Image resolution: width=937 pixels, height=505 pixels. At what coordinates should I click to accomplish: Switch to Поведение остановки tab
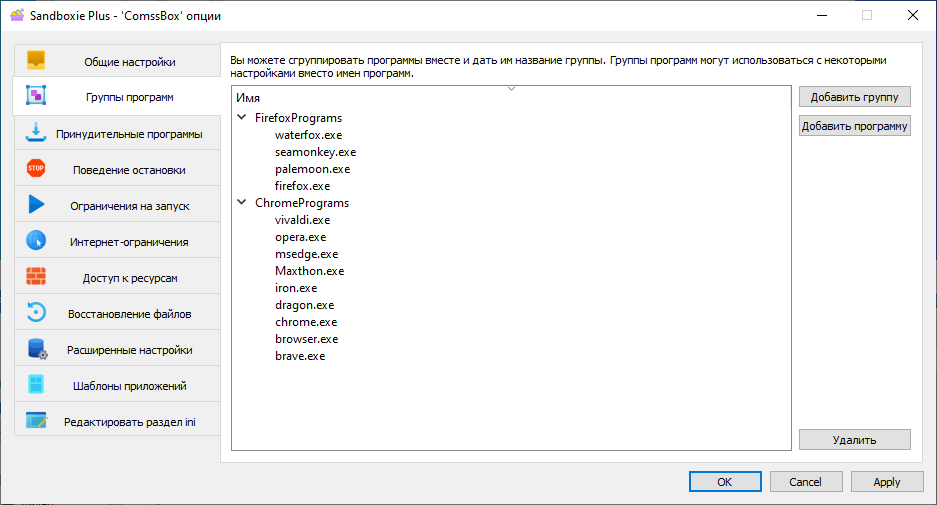pyautogui.click(x=117, y=169)
